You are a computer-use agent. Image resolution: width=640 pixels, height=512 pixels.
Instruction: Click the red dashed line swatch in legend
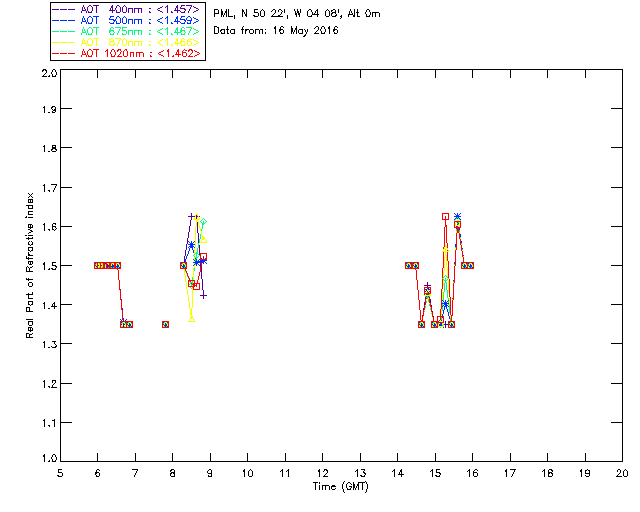(x=64, y=53)
